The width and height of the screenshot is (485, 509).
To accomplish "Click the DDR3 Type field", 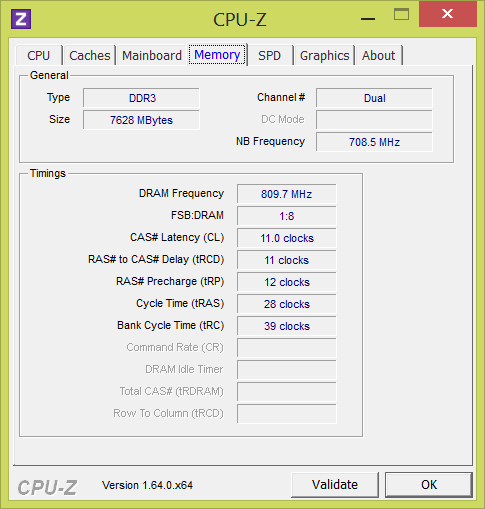I will pos(141,98).
